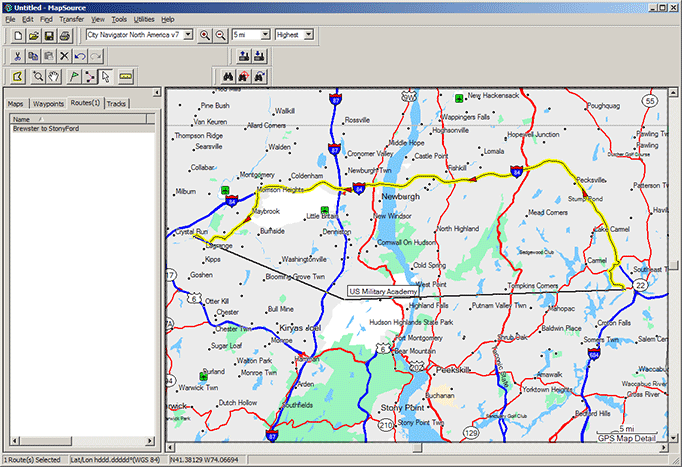Zoom in with the plus magnifier

204,35
